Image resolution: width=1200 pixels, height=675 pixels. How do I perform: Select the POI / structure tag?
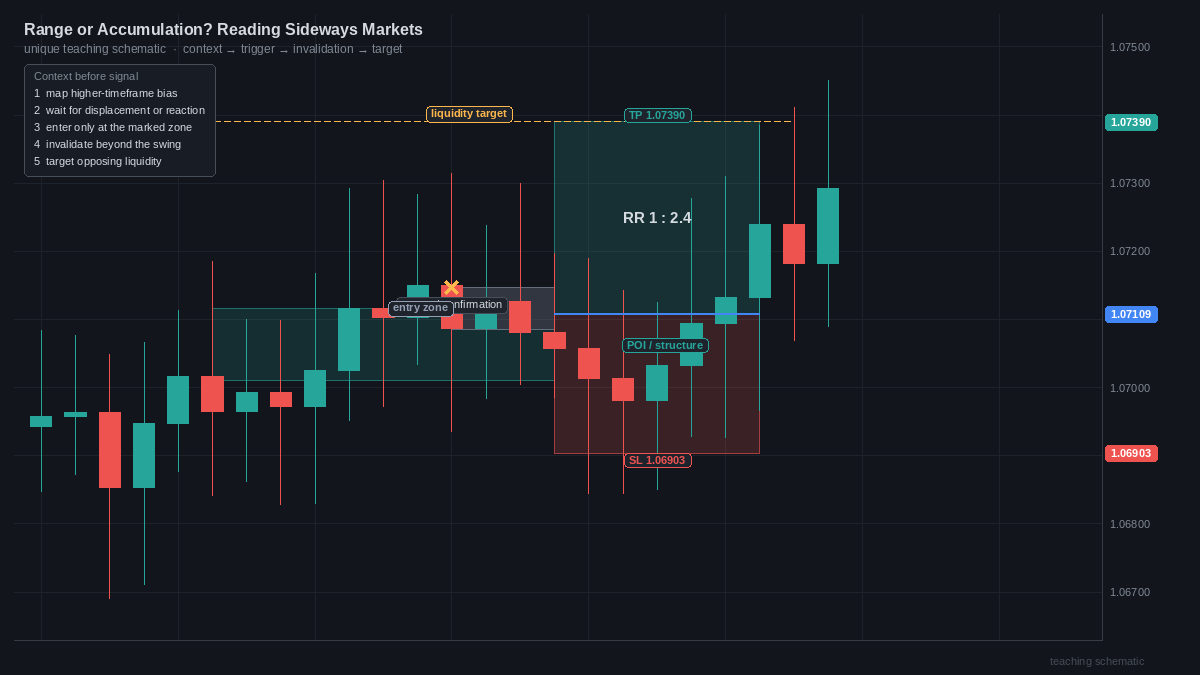point(665,345)
